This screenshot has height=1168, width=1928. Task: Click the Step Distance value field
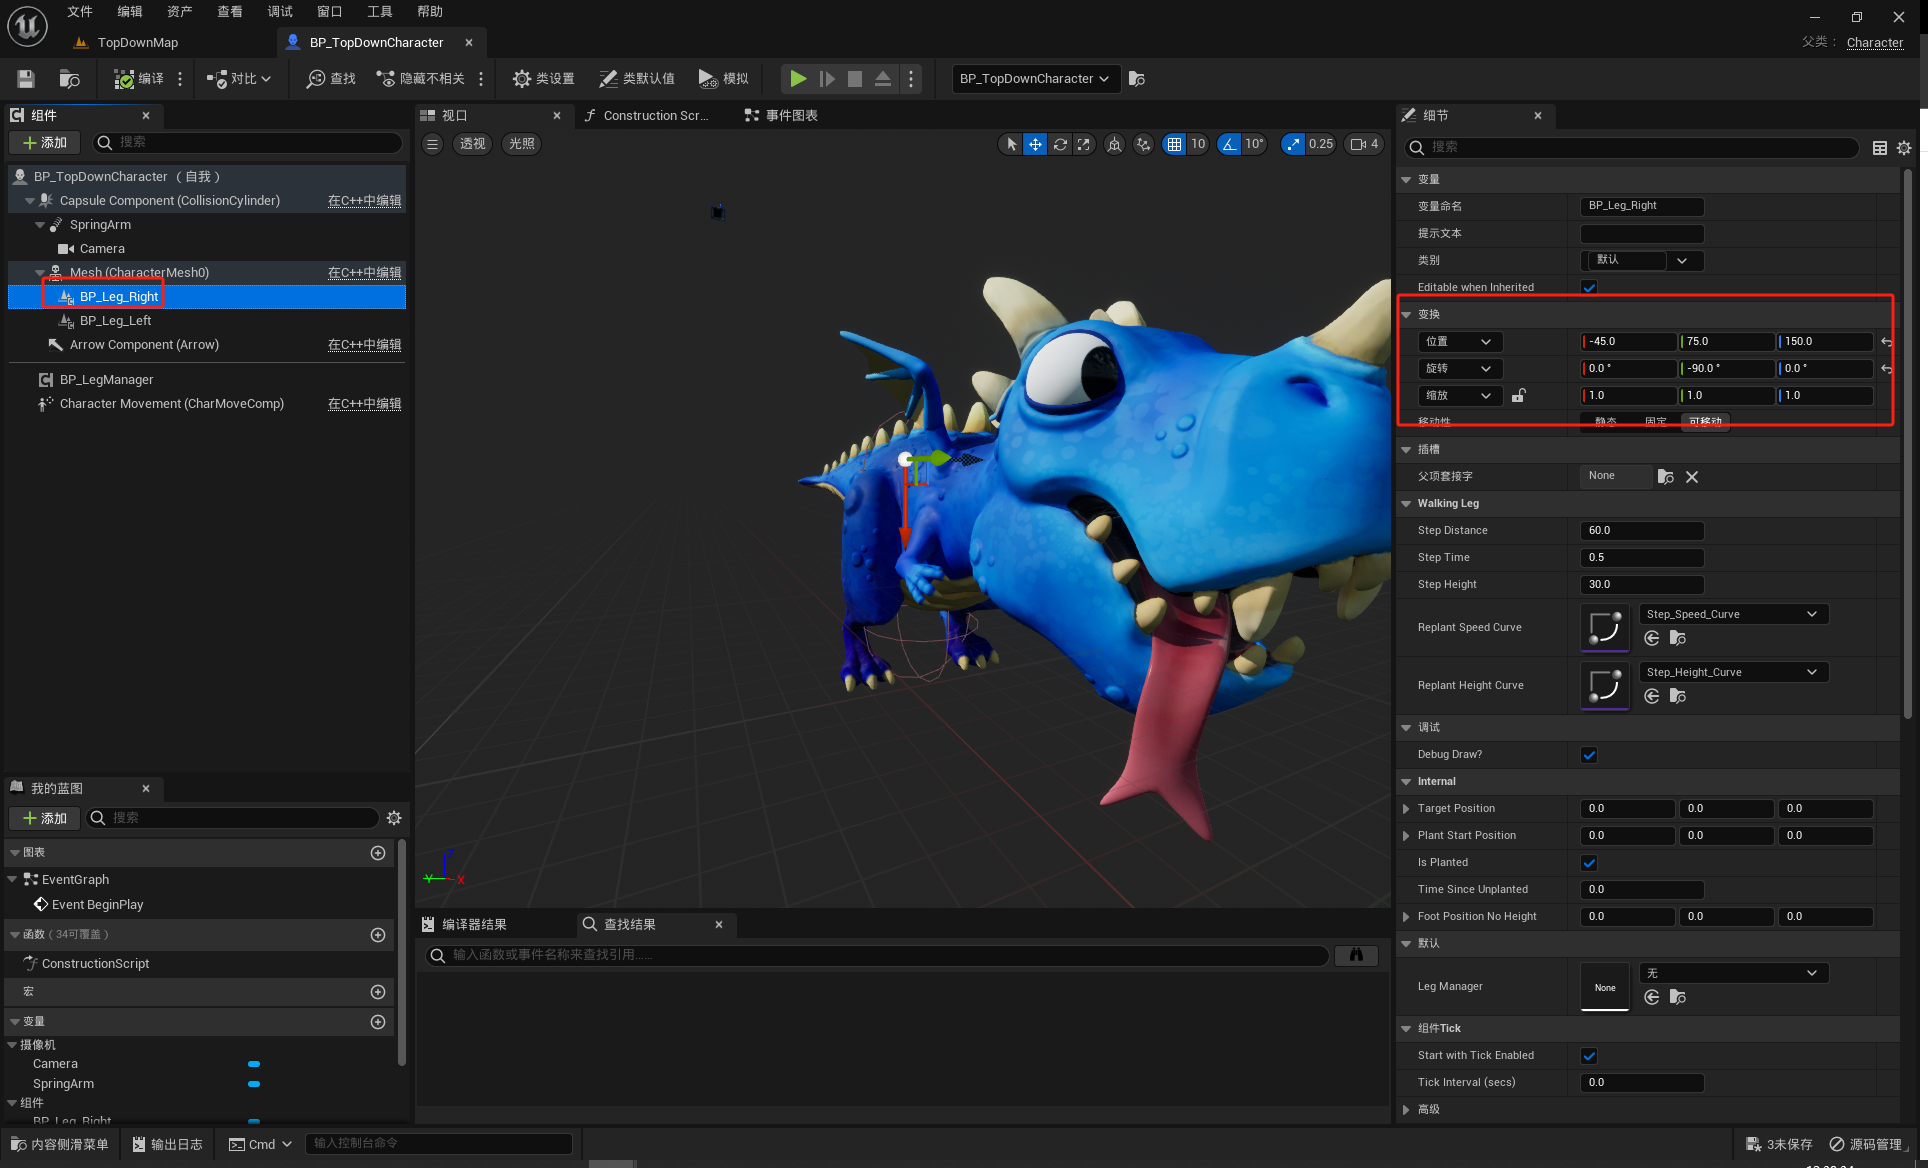[x=1641, y=531]
